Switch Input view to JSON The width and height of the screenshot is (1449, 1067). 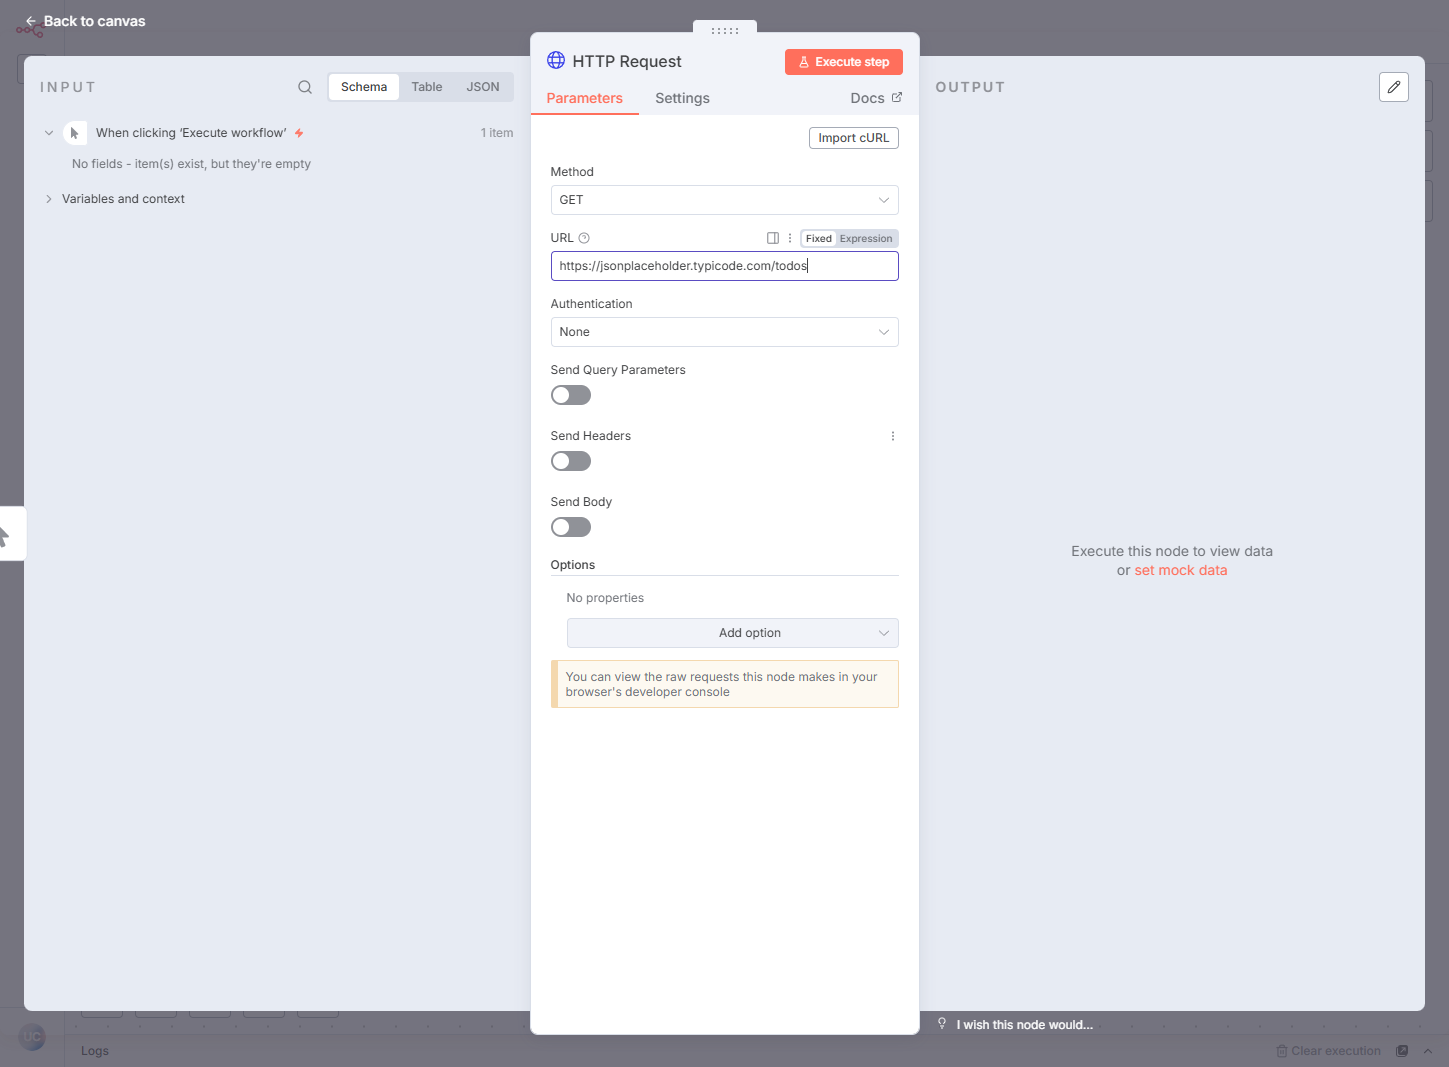point(483,87)
